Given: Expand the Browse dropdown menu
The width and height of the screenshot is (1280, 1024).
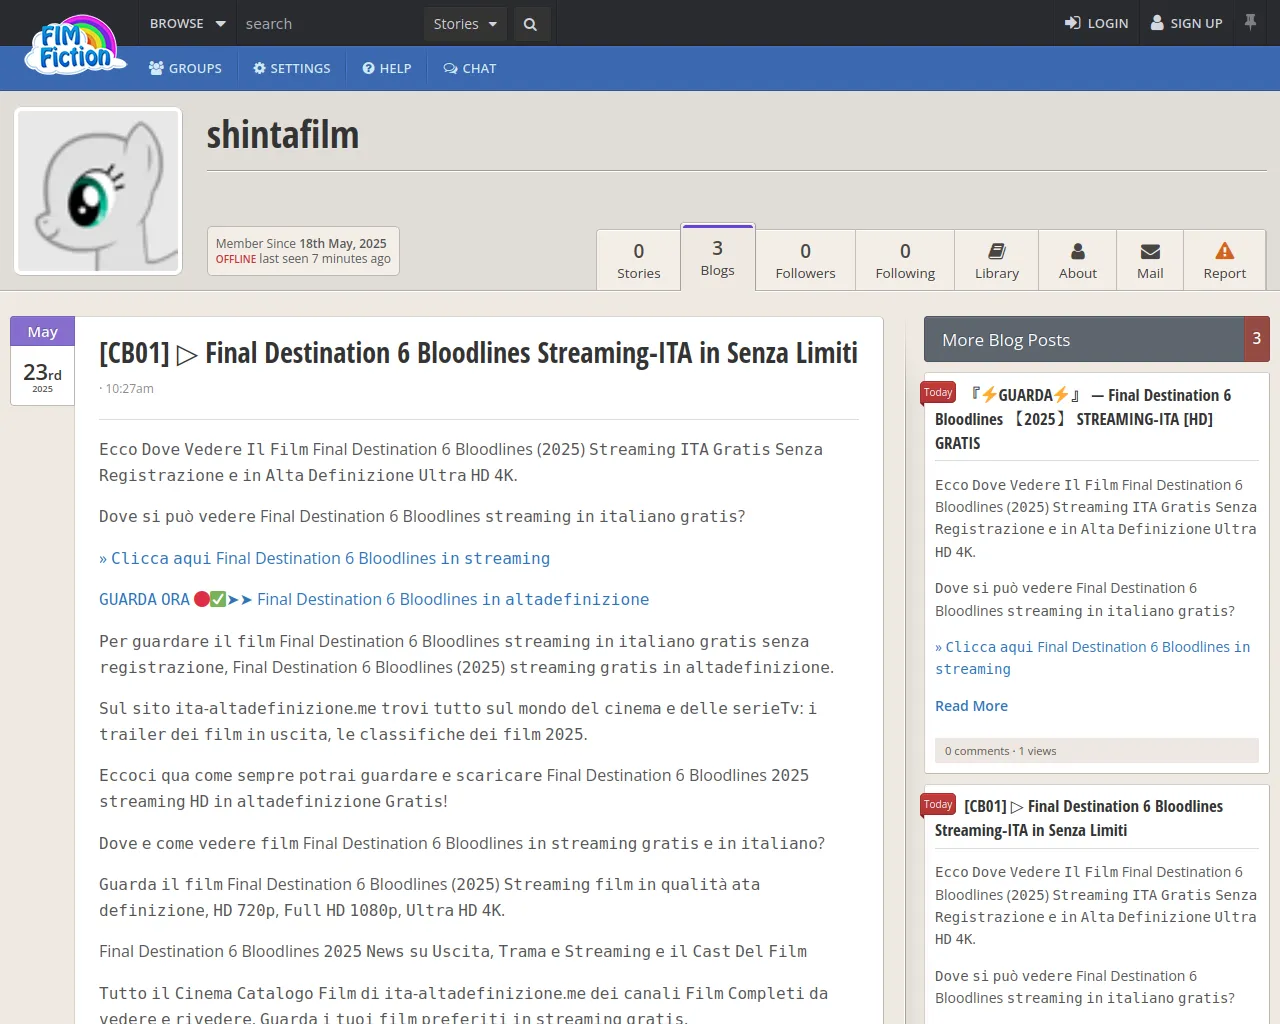Looking at the screenshot, I should click(187, 23).
